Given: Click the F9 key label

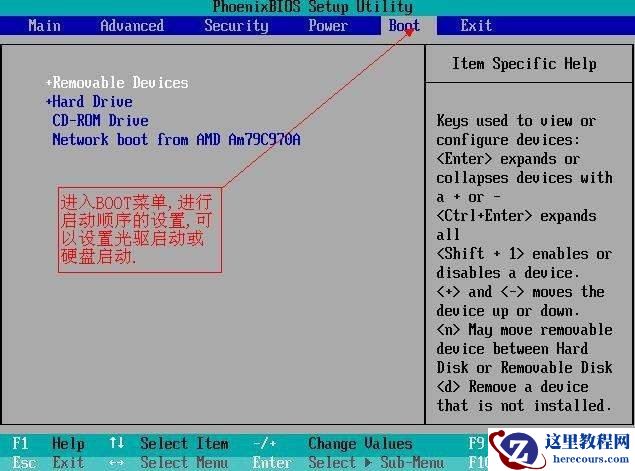Looking at the screenshot, I should (x=477, y=444).
